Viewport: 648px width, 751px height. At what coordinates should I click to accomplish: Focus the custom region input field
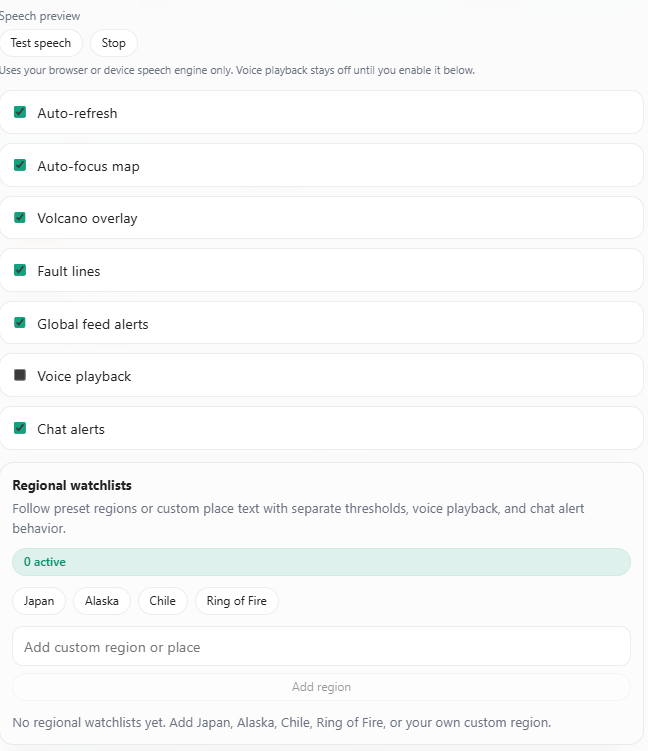click(321, 647)
